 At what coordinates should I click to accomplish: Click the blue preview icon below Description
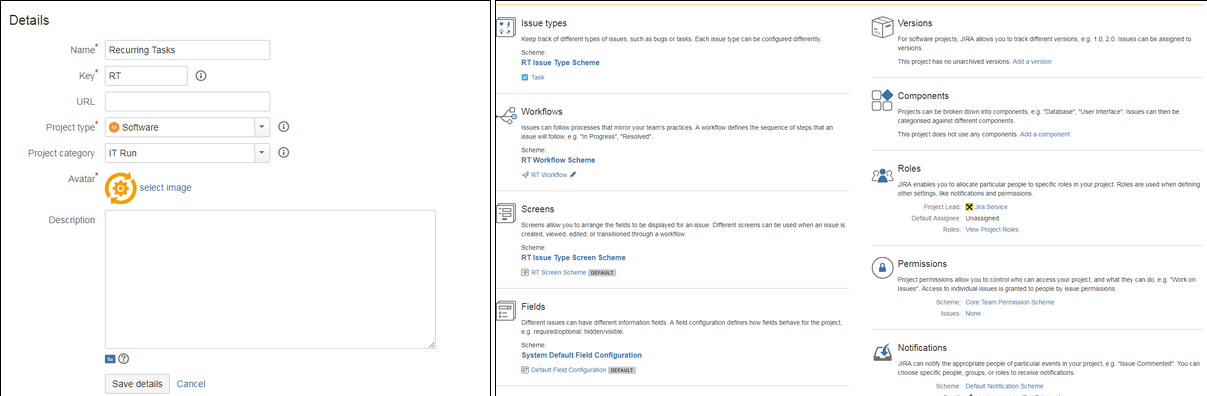coord(110,358)
